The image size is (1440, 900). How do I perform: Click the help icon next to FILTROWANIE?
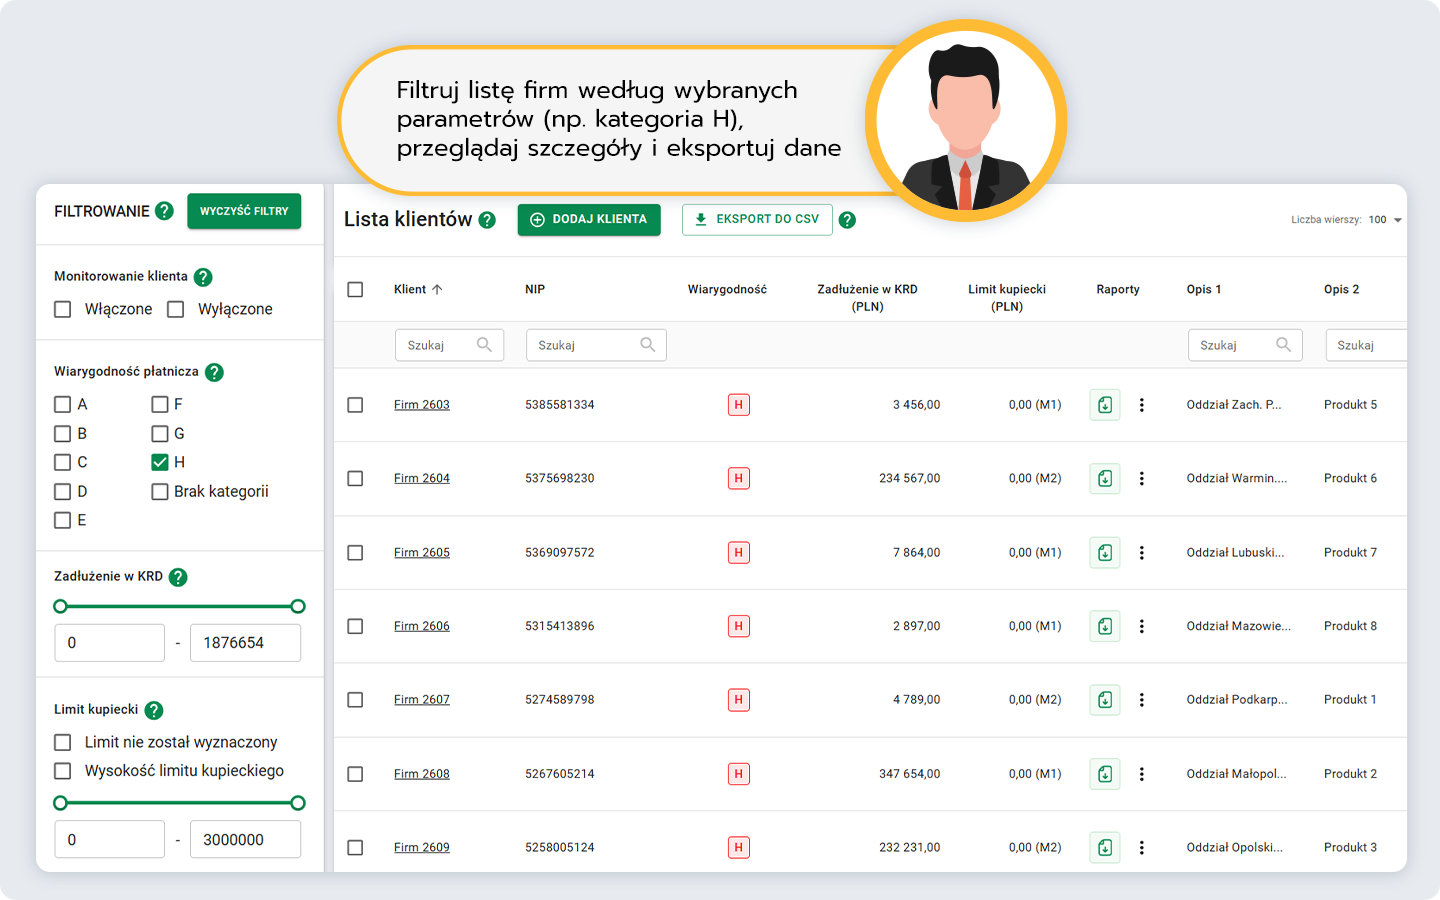[165, 211]
